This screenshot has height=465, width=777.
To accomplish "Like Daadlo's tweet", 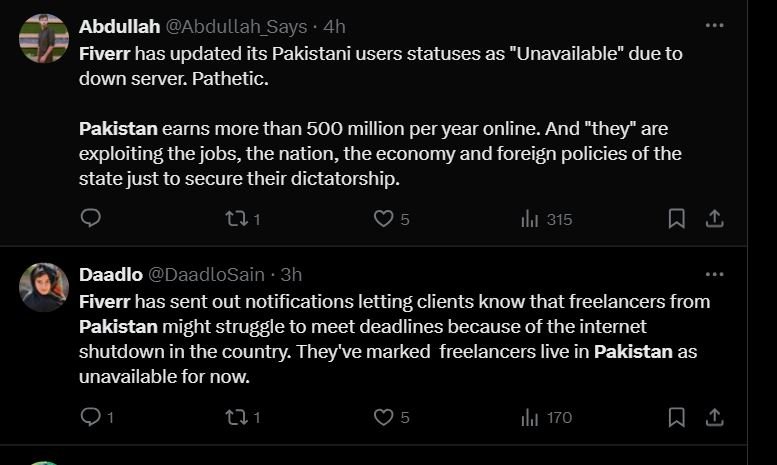I will pos(384,417).
